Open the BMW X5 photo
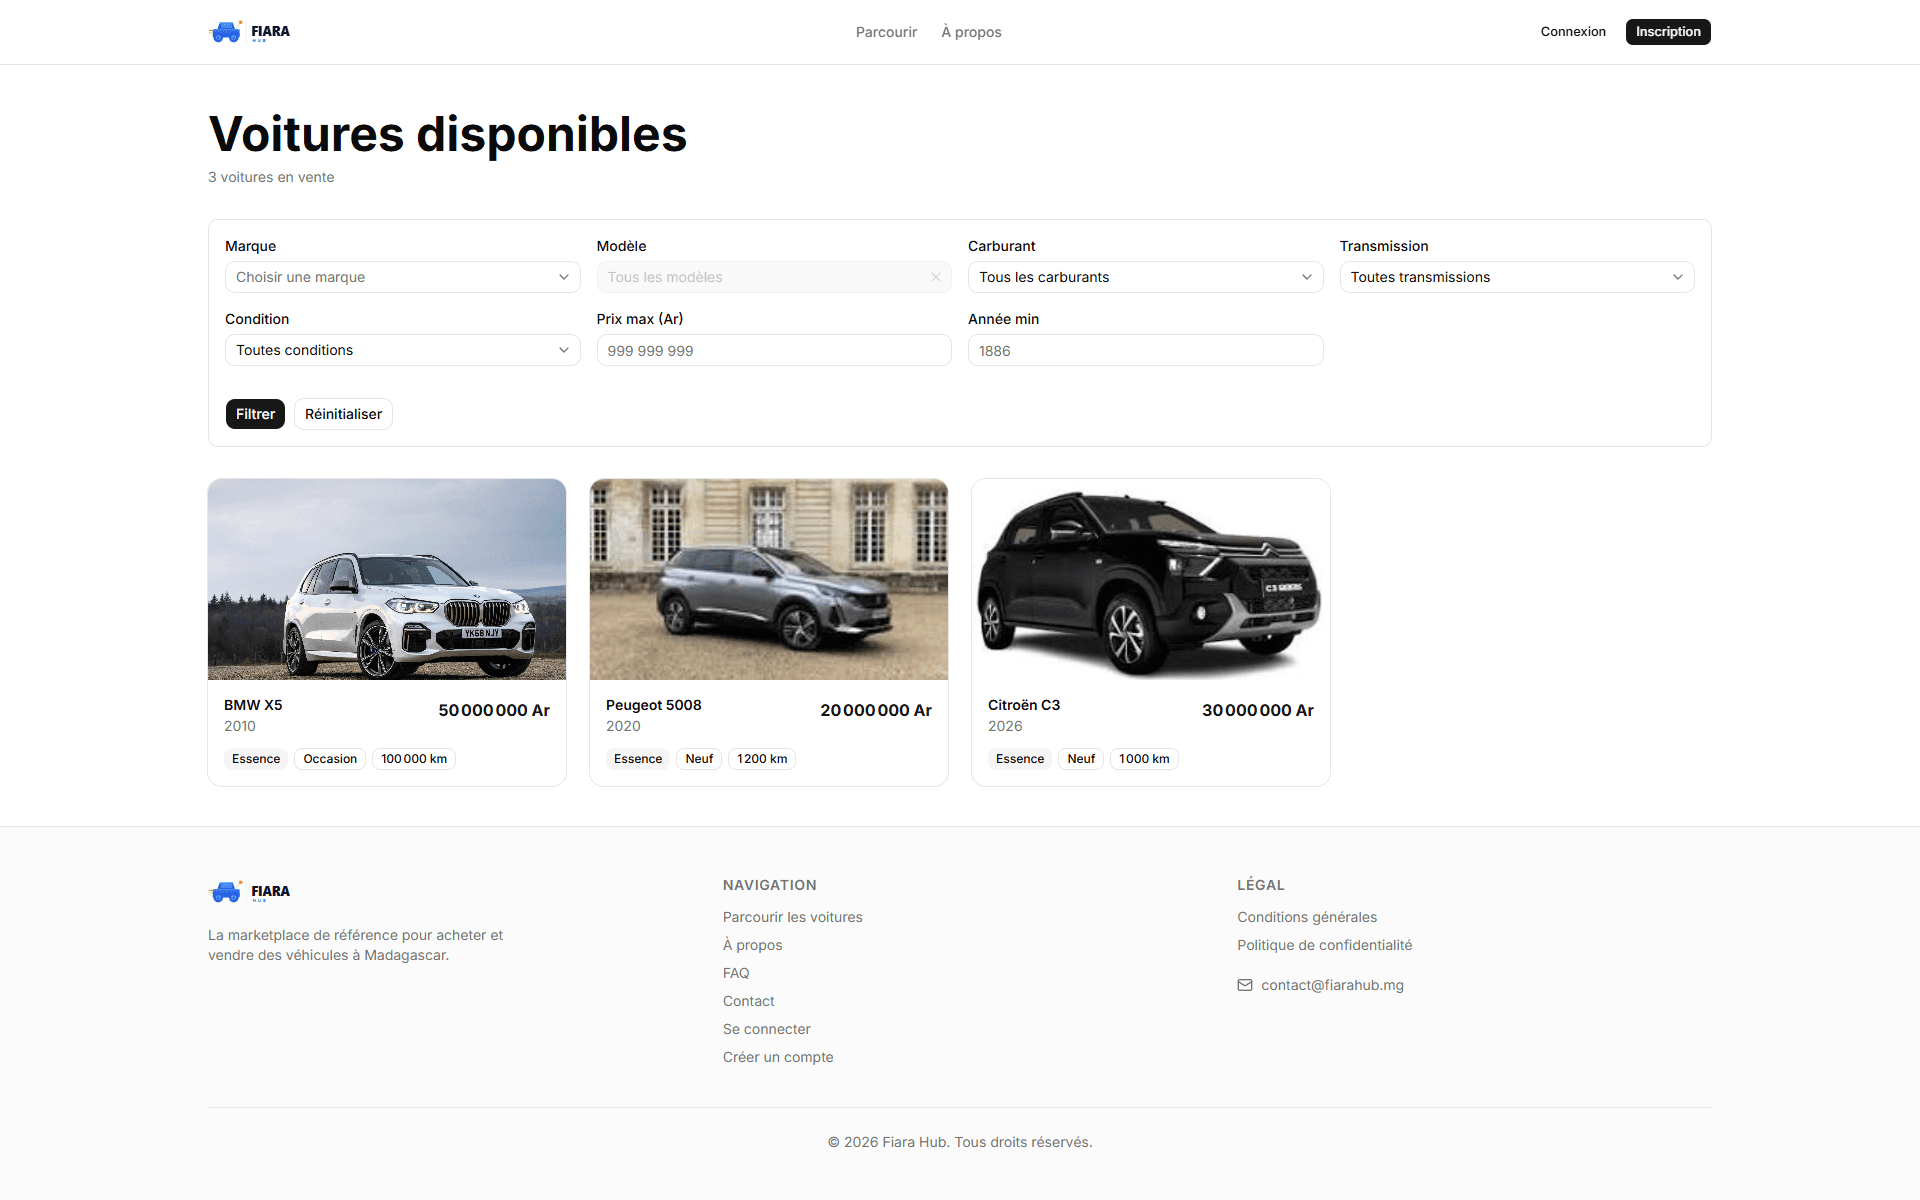Viewport: 1920px width, 1200px height. point(387,579)
